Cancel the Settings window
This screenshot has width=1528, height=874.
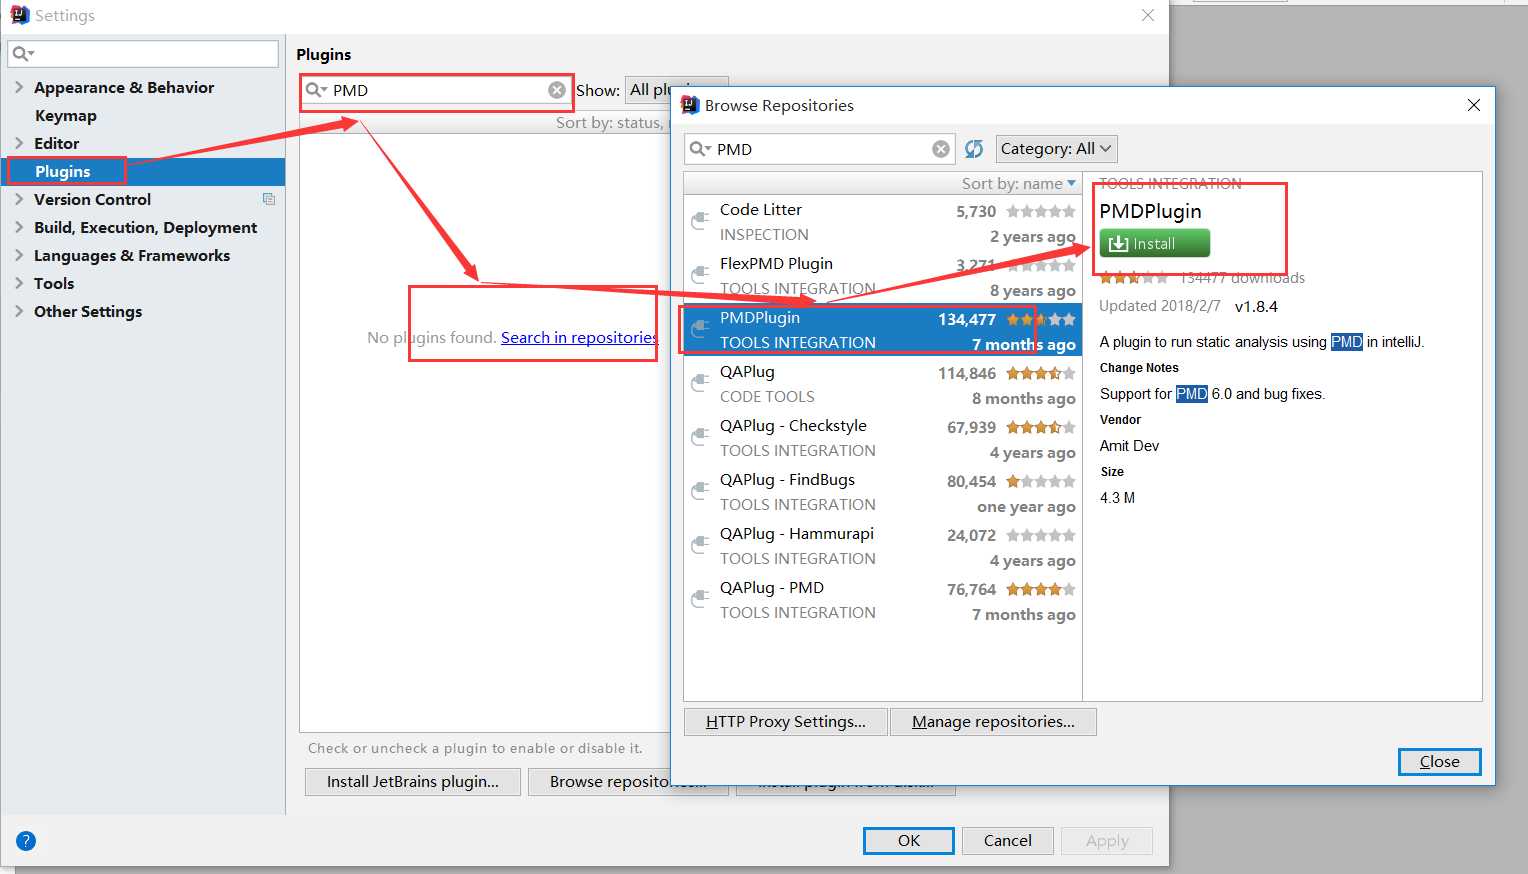click(x=1007, y=840)
